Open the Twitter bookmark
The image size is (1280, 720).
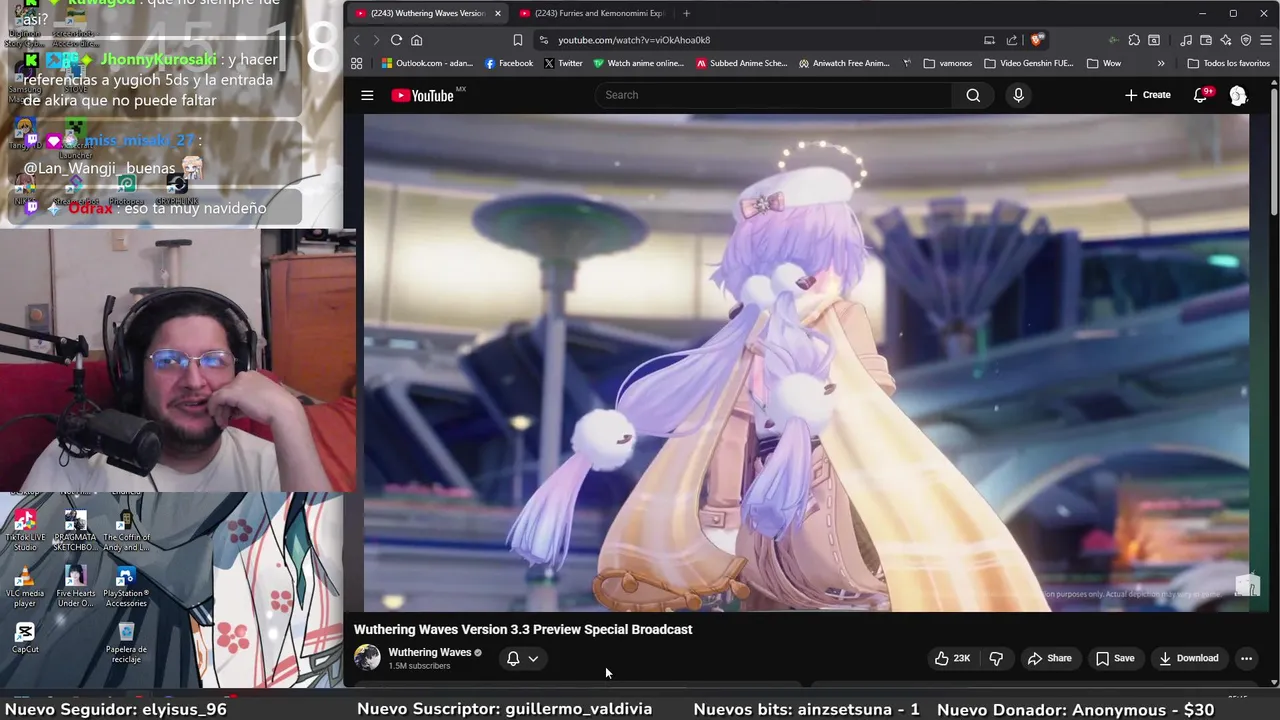(x=563, y=63)
